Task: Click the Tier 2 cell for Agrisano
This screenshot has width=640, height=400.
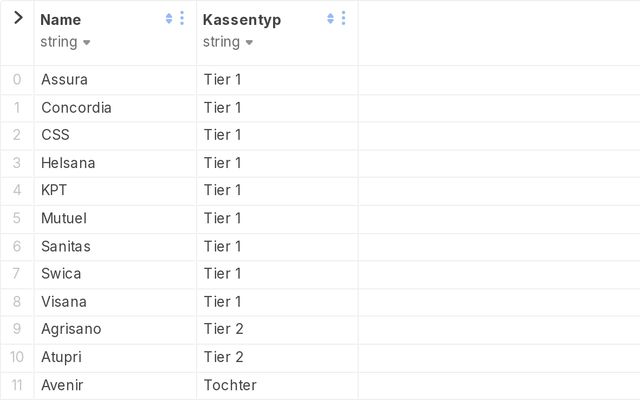Action: point(224,329)
